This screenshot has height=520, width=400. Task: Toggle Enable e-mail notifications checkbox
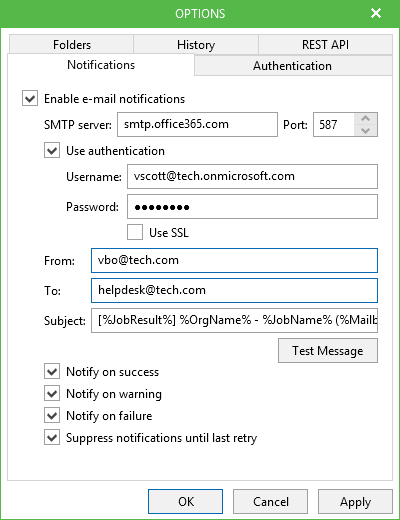[30, 99]
